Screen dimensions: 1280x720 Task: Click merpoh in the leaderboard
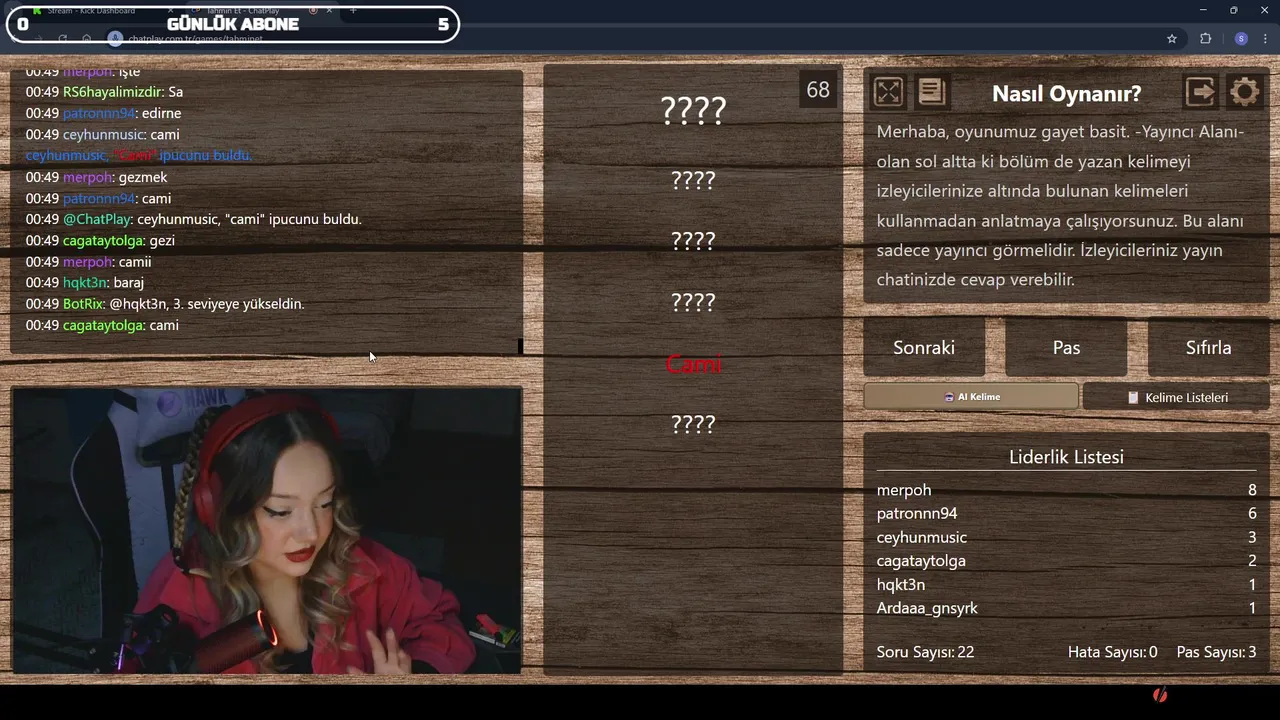(x=904, y=490)
